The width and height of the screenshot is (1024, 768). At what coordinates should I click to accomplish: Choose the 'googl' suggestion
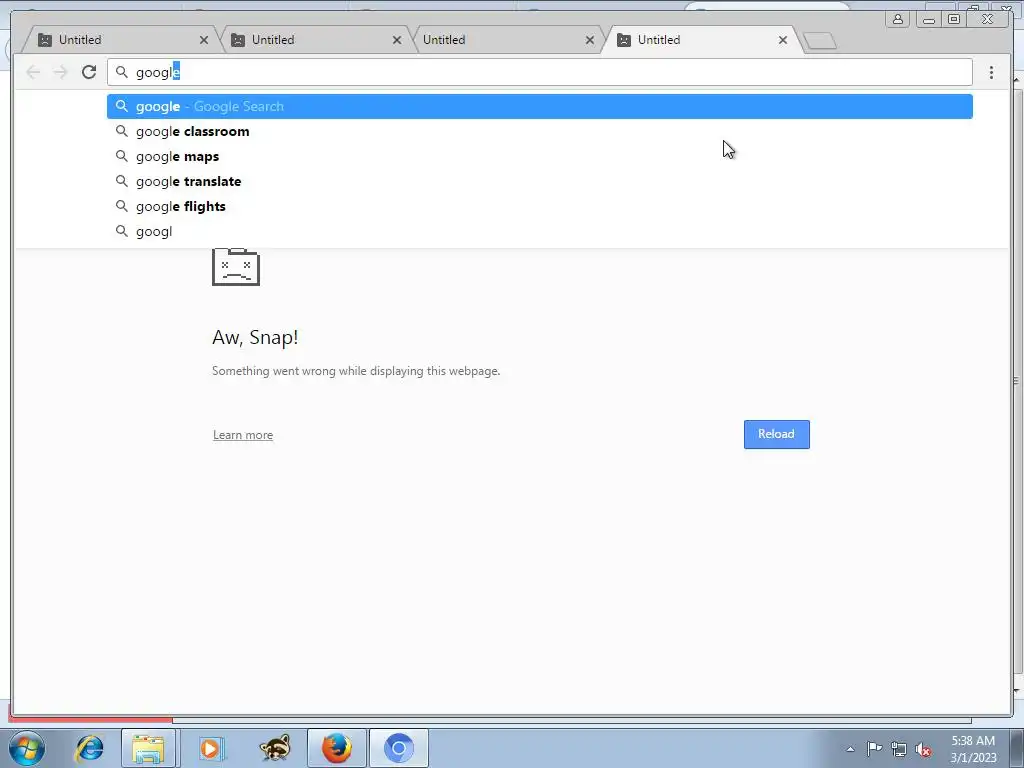(x=539, y=231)
